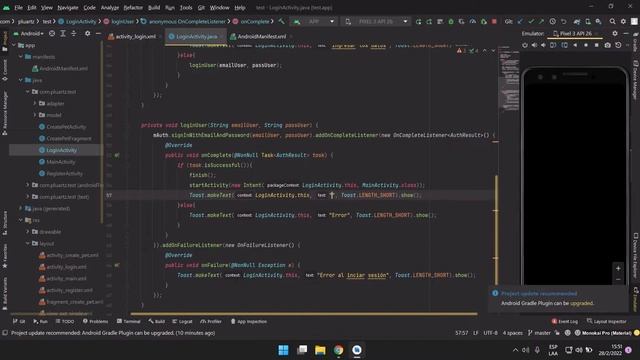Open File Explorer from the taskbar
The width and height of the screenshot is (640, 360).
click(320, 350)
